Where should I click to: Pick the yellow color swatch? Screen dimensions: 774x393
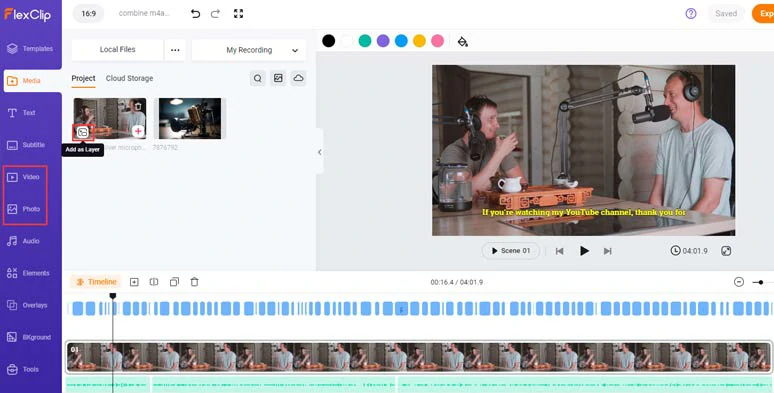click(x=420, y=41)
